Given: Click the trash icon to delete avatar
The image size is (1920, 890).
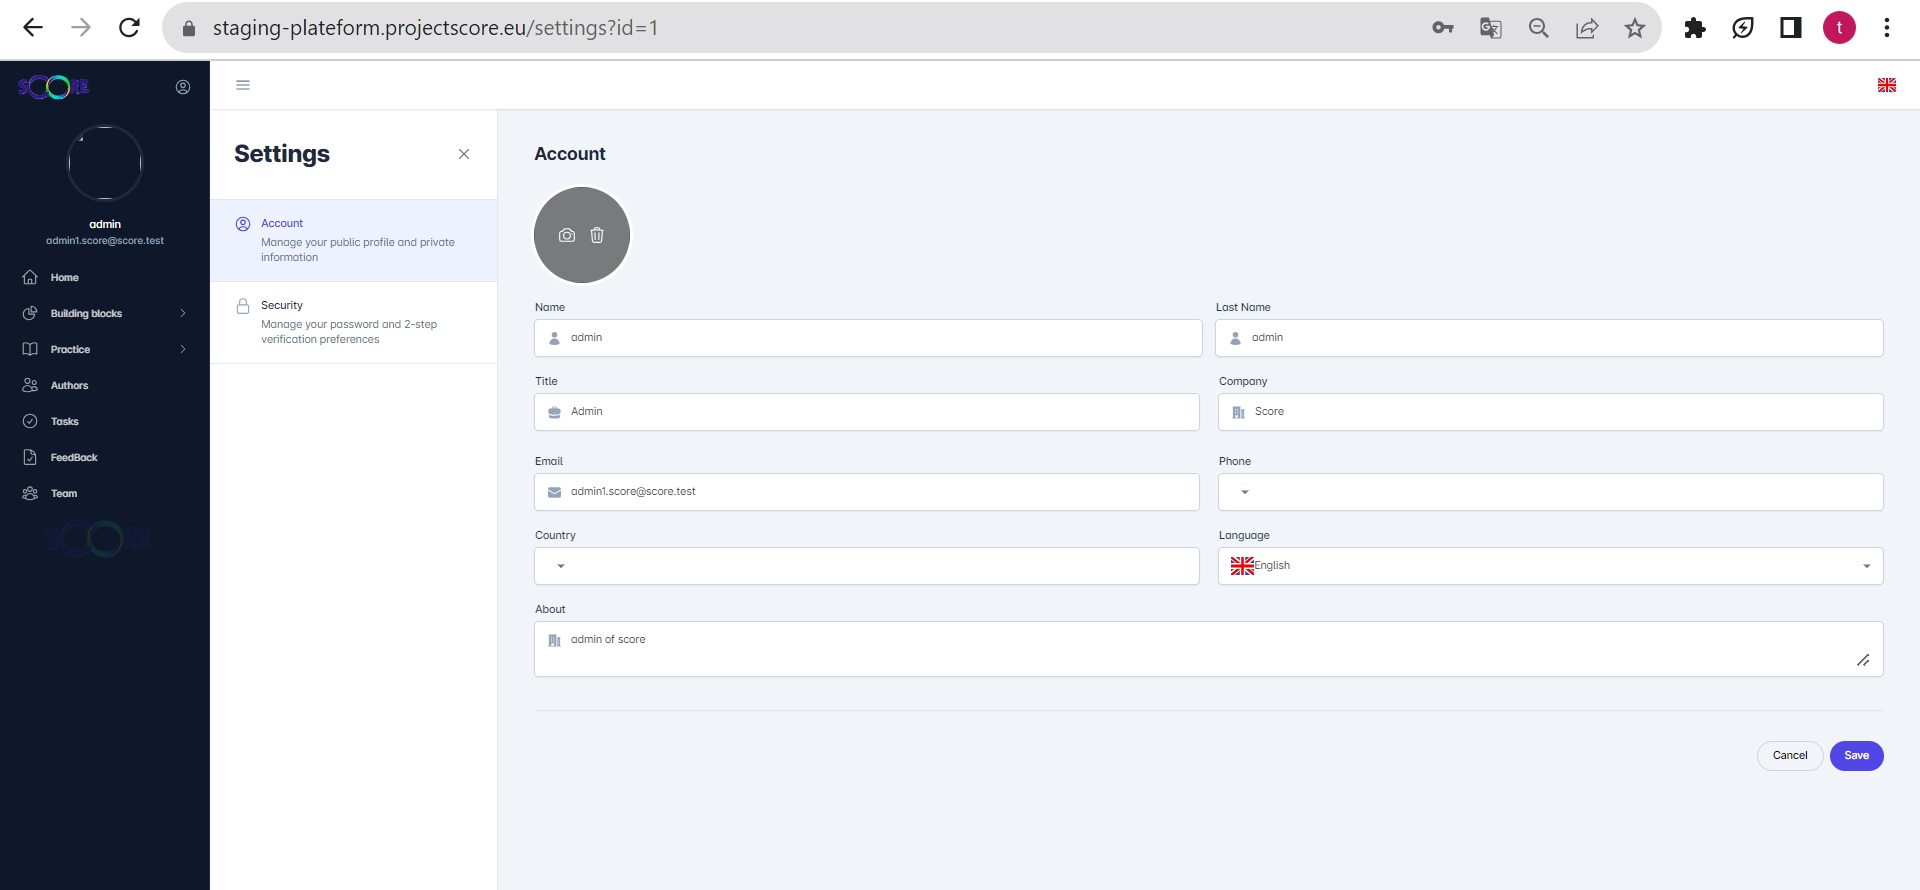Looking at the screenshot, I should pos(597,235).
